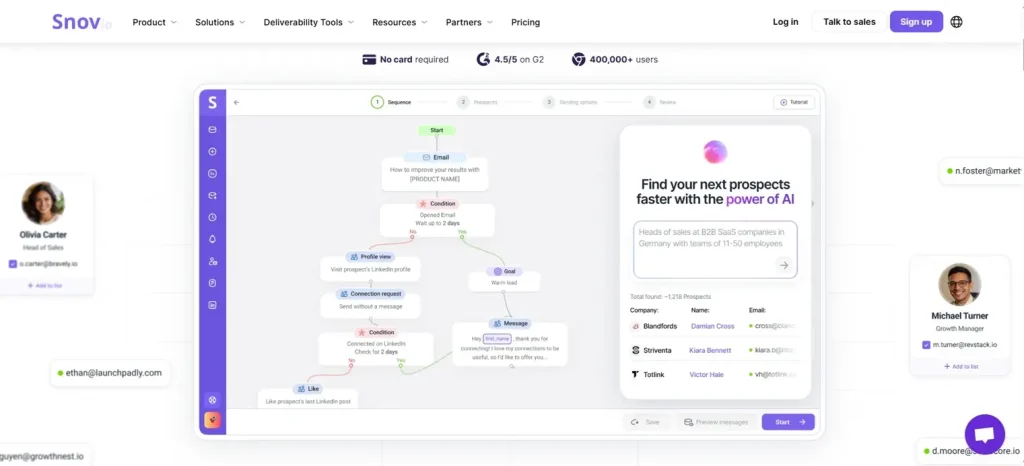
Task: Click the G2 rating logo
Action: click(483, 59)
